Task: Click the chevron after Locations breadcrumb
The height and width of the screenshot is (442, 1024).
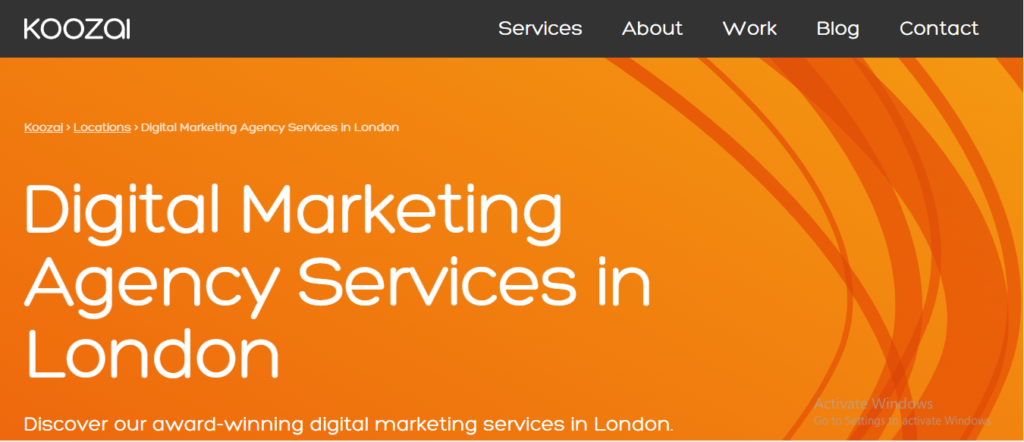Action: coord(136,127)
